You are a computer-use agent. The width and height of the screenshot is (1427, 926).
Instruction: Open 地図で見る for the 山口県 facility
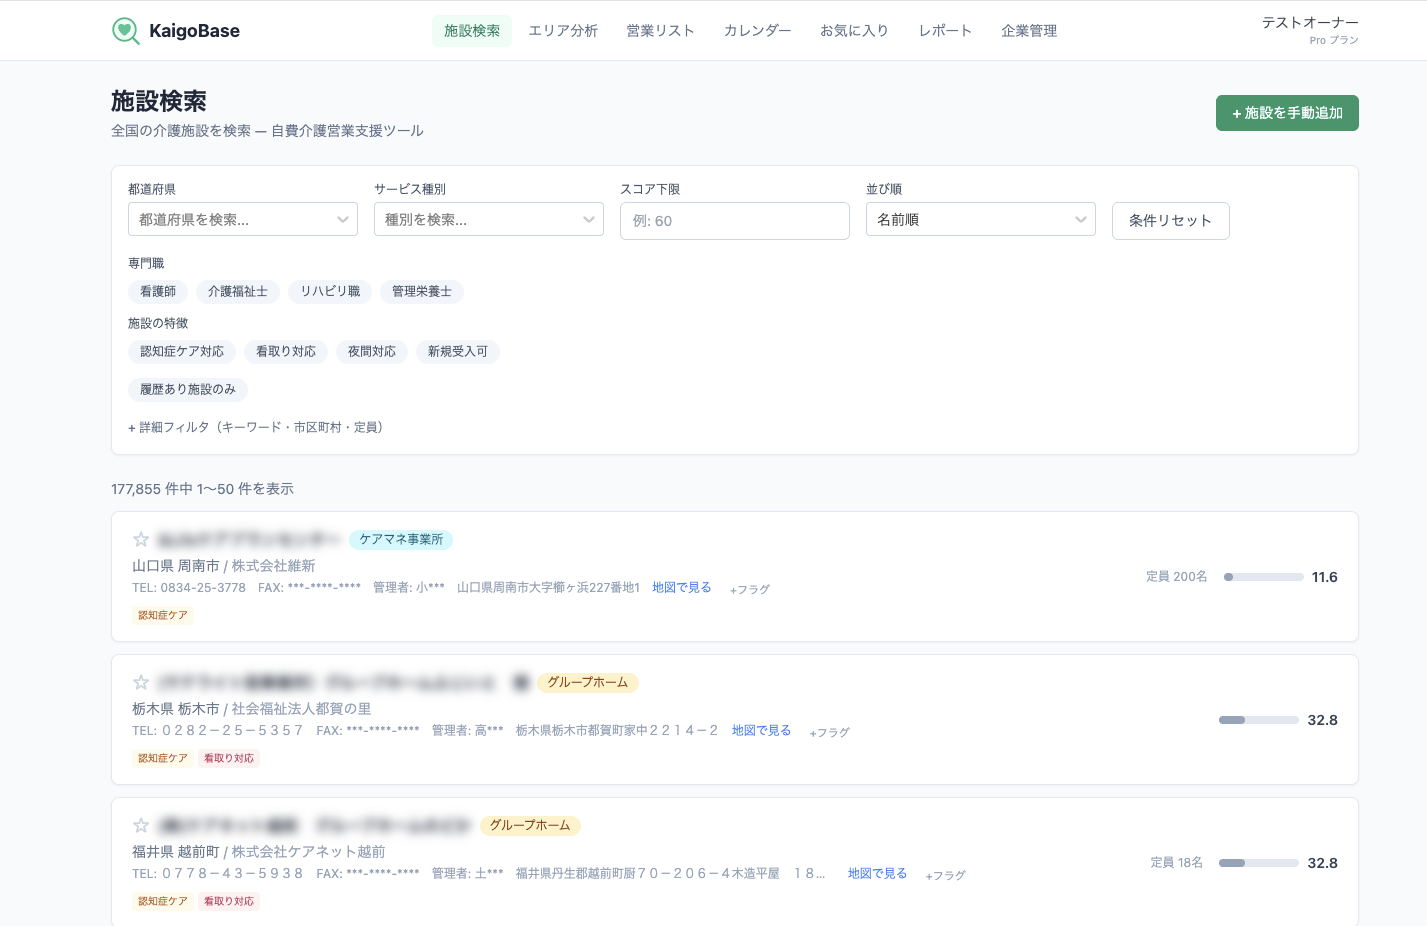(x=682, y=588)
